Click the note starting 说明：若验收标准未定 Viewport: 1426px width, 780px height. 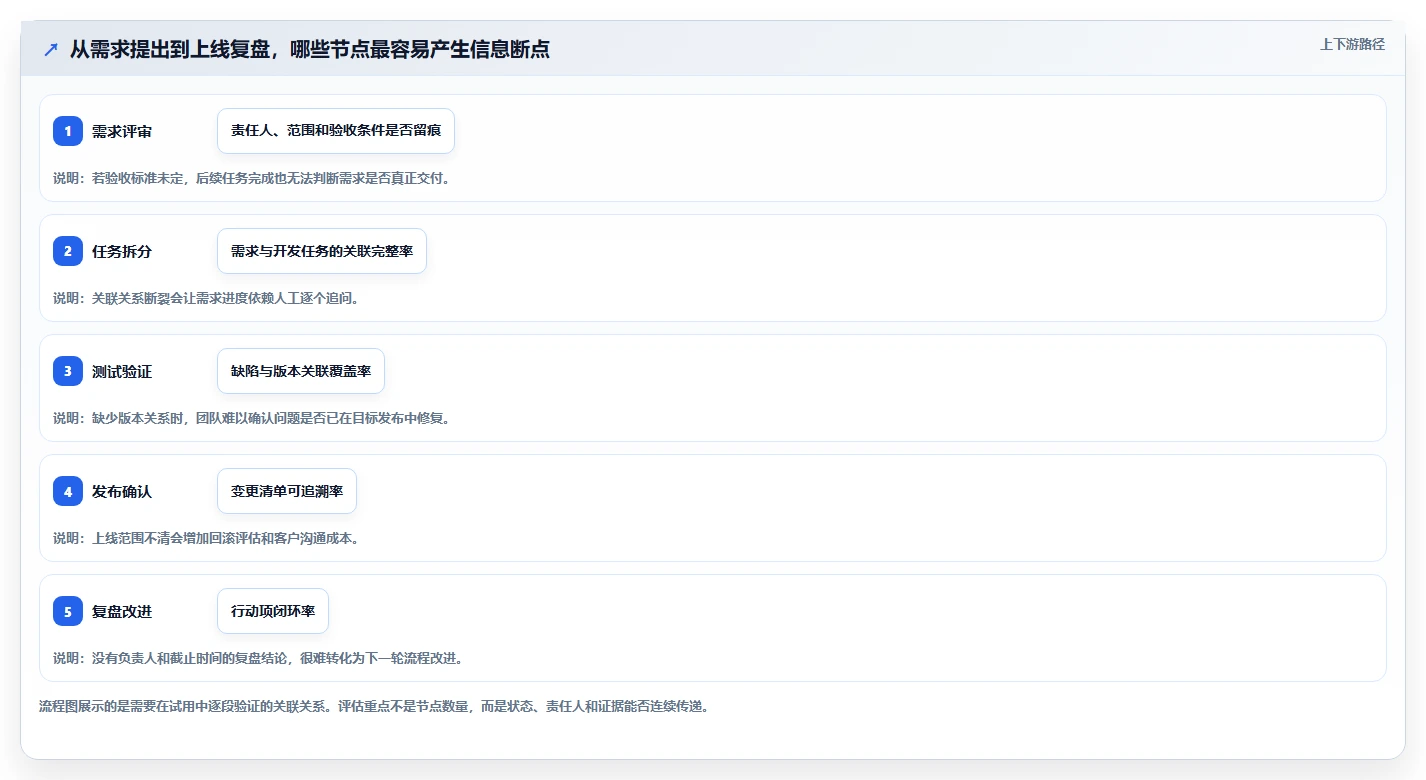251,178
